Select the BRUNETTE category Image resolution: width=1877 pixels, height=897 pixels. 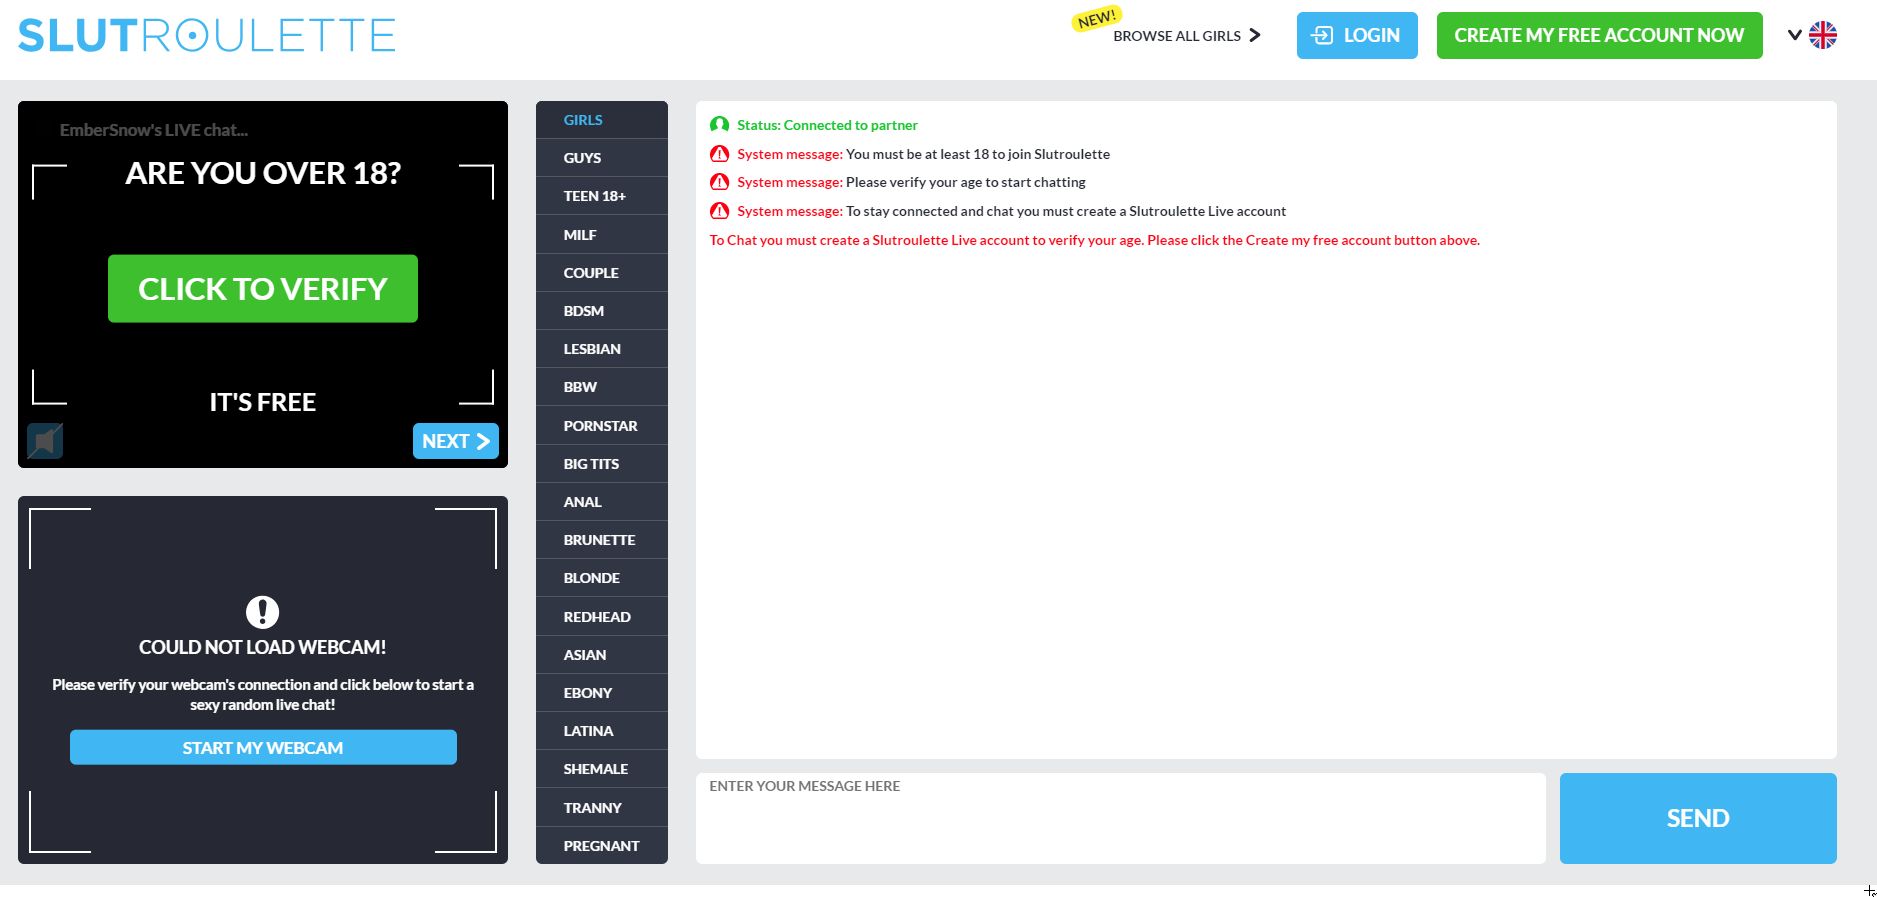coord(602,540)
